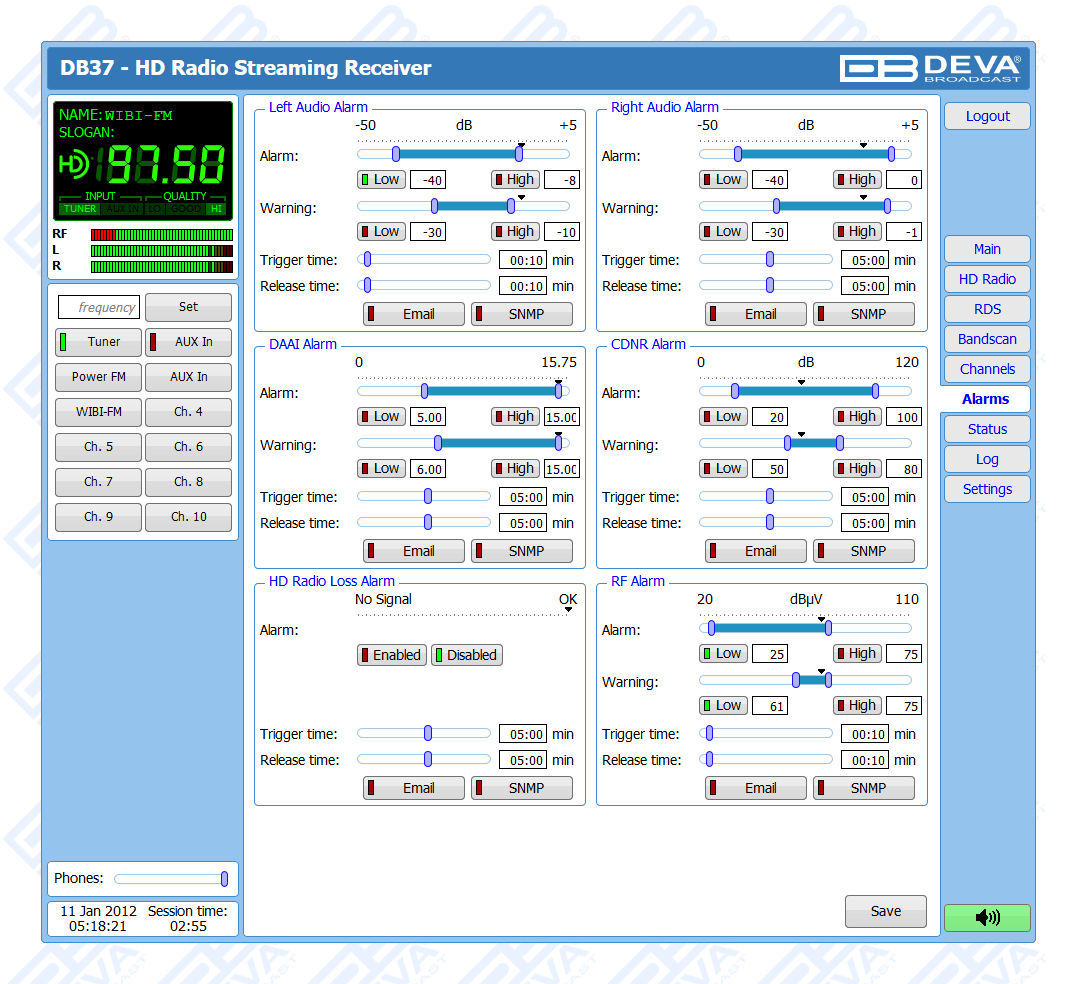Screen dimensions: 1077x984
Task: Click Right Audio Alarm High value field
Action: 903,180
